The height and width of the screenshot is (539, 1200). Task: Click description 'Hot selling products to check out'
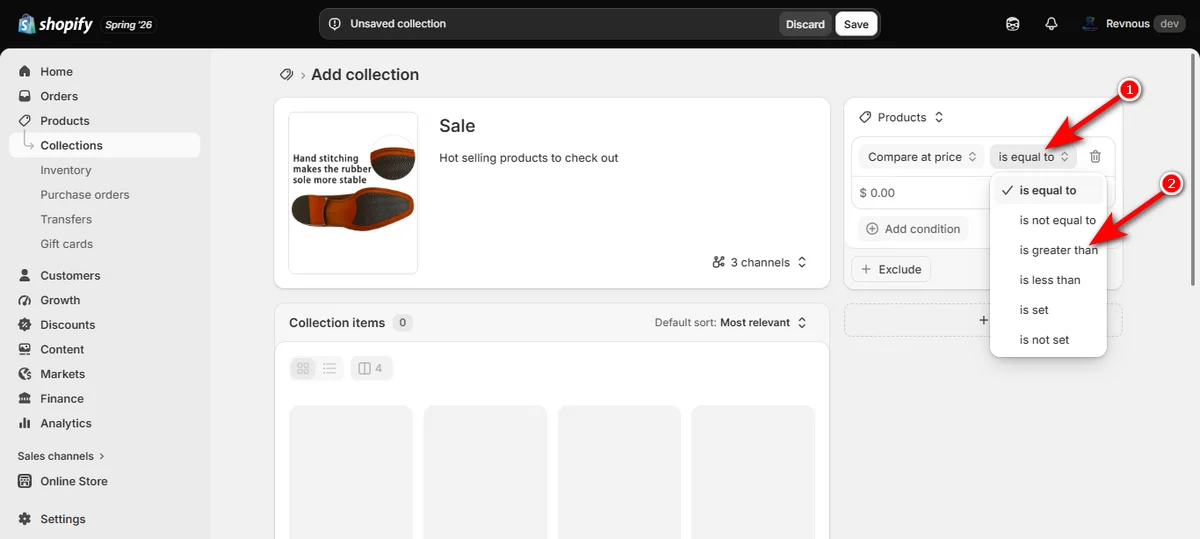pos(529,158)
